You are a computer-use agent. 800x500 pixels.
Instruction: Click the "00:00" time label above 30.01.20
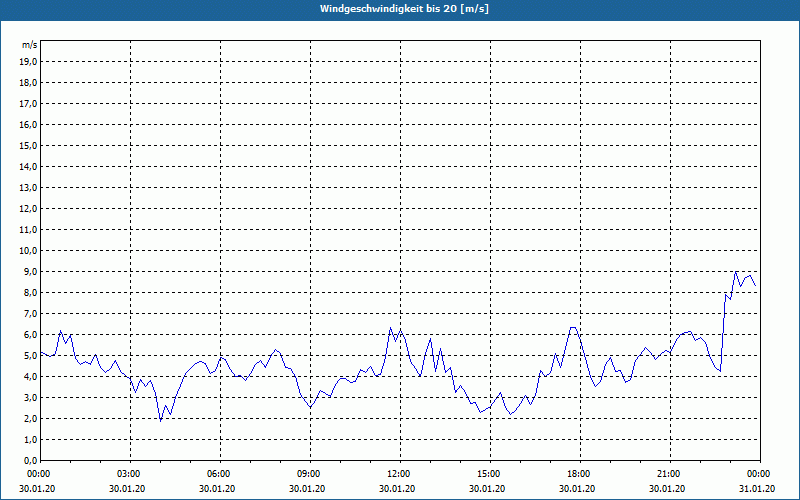[x=38, y=474]
